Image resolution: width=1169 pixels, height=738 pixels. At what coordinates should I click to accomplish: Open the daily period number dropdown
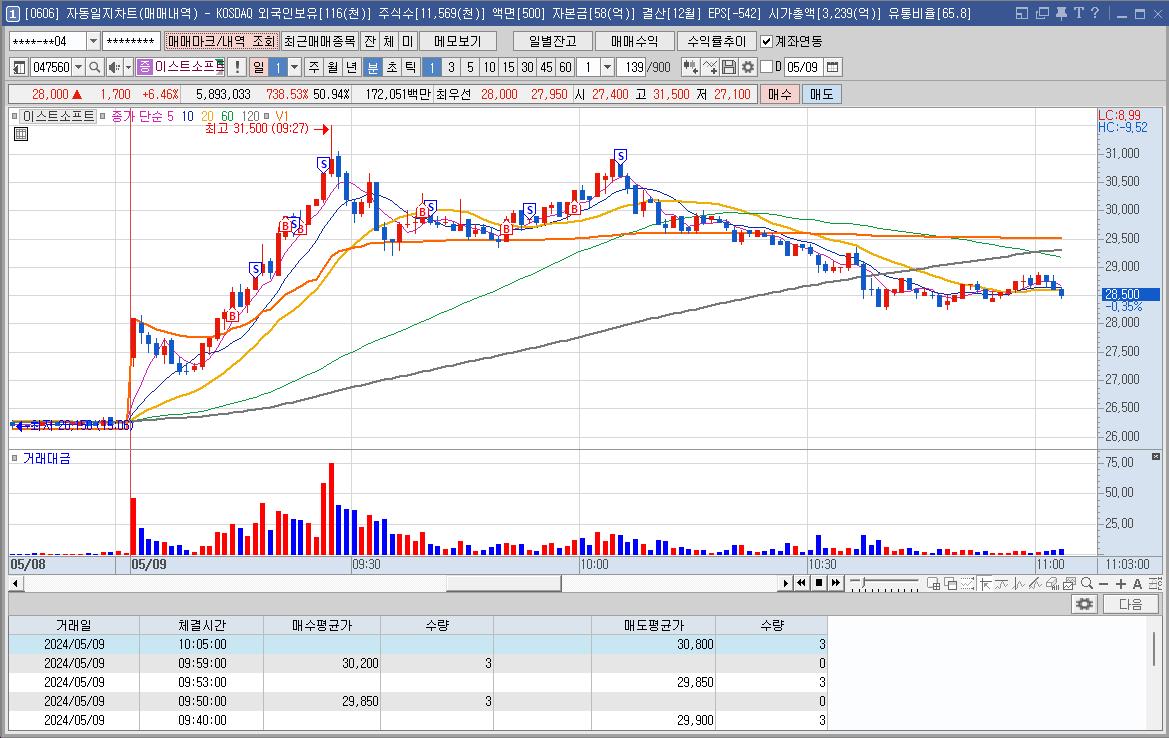pos(294,67)
